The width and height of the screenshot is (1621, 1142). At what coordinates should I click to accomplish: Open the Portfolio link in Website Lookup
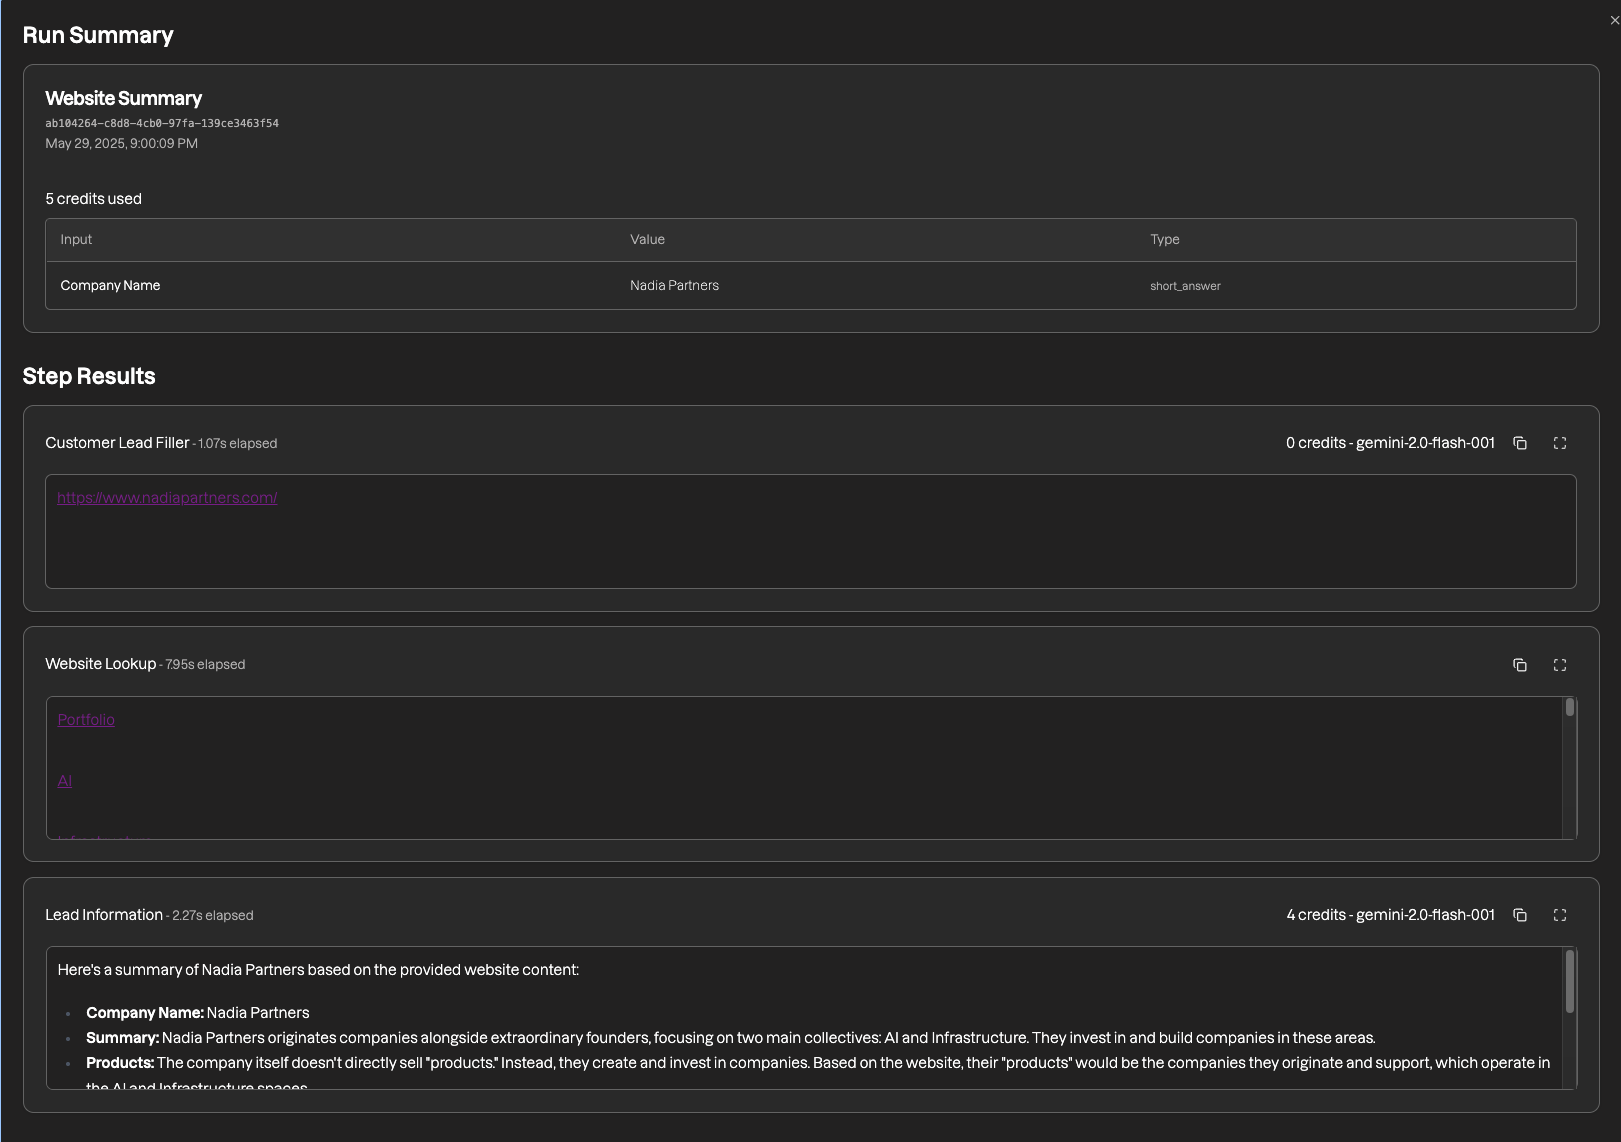pyautogui.click(x=86, y=720)
